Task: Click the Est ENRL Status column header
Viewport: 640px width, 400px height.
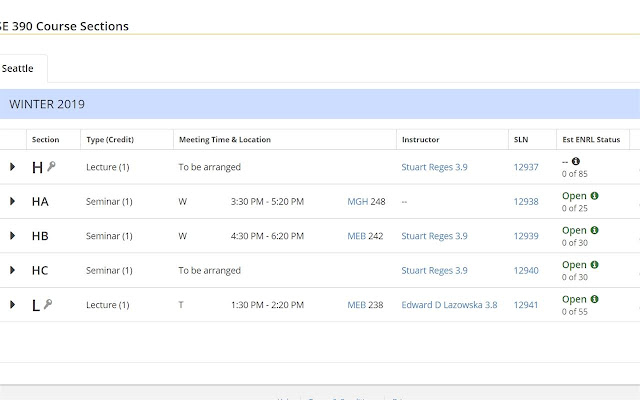Action: click(591, 140)
